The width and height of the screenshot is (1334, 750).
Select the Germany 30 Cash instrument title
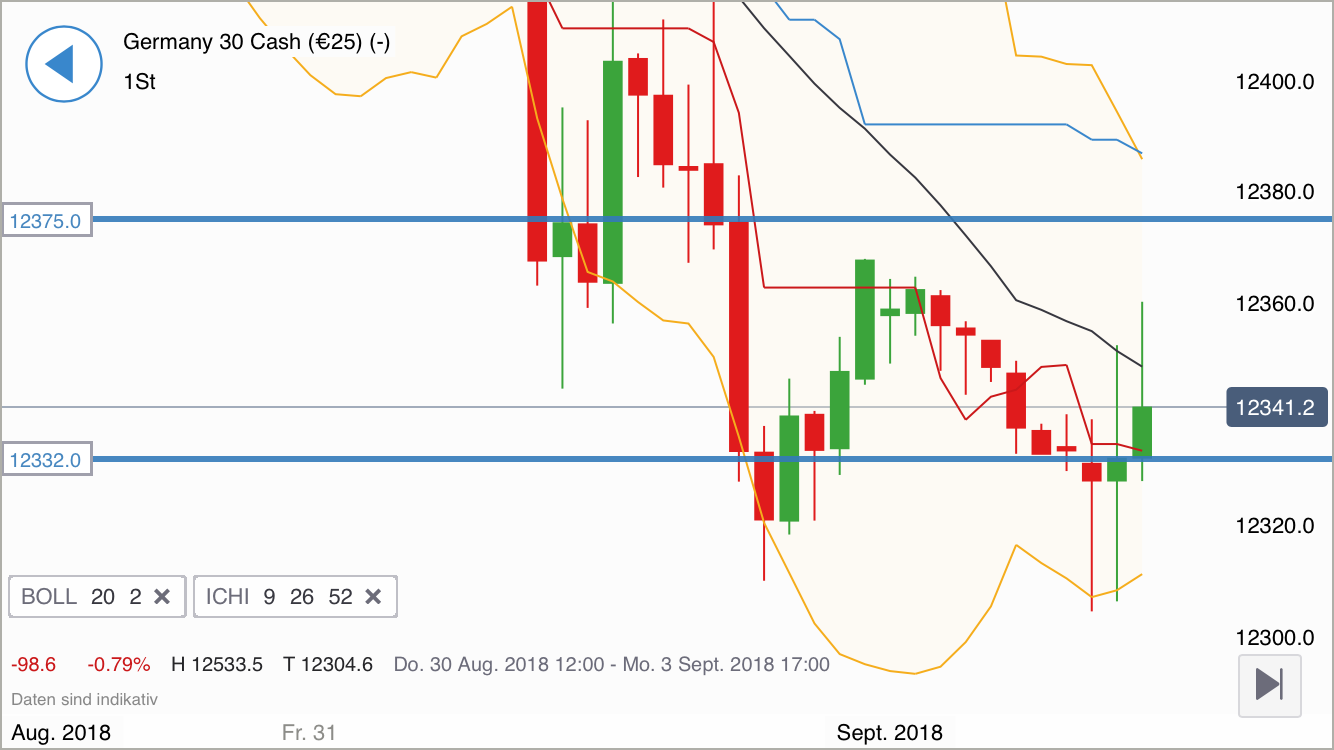(255, 42)
